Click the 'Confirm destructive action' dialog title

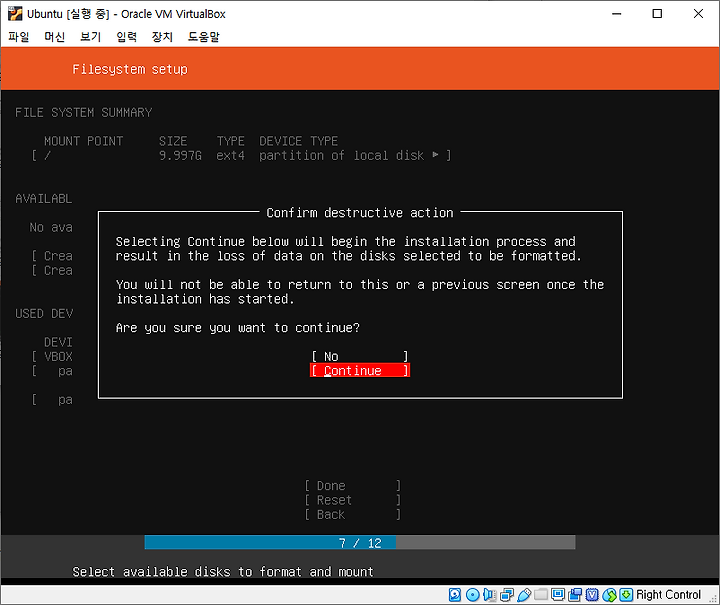point(360,213)
